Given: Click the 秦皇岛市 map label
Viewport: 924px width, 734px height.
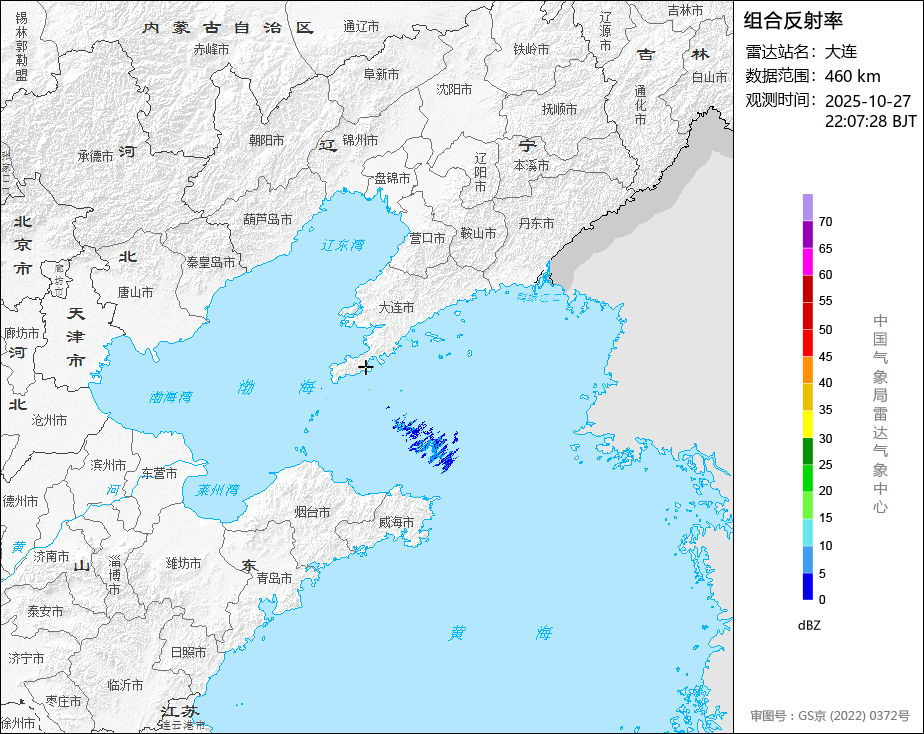Looking at the screenshot, I should pyautogui.click(x=211, y=262).
